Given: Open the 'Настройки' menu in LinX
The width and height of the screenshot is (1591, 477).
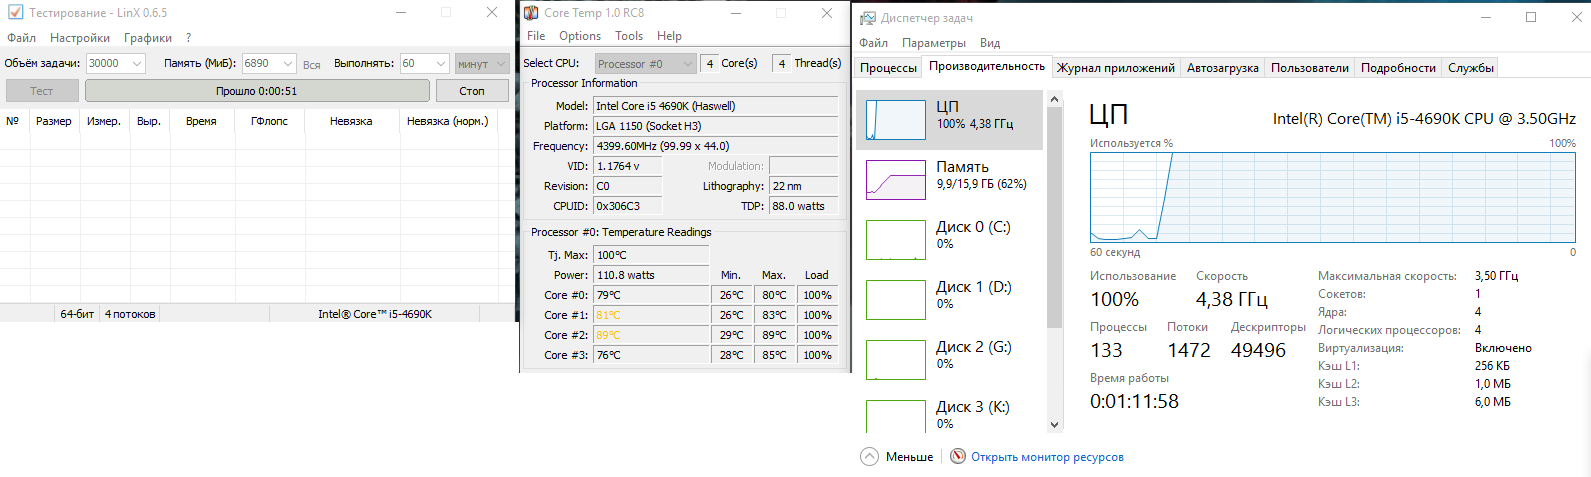Looking at the screenshot, I should click(x=80, y=38).
